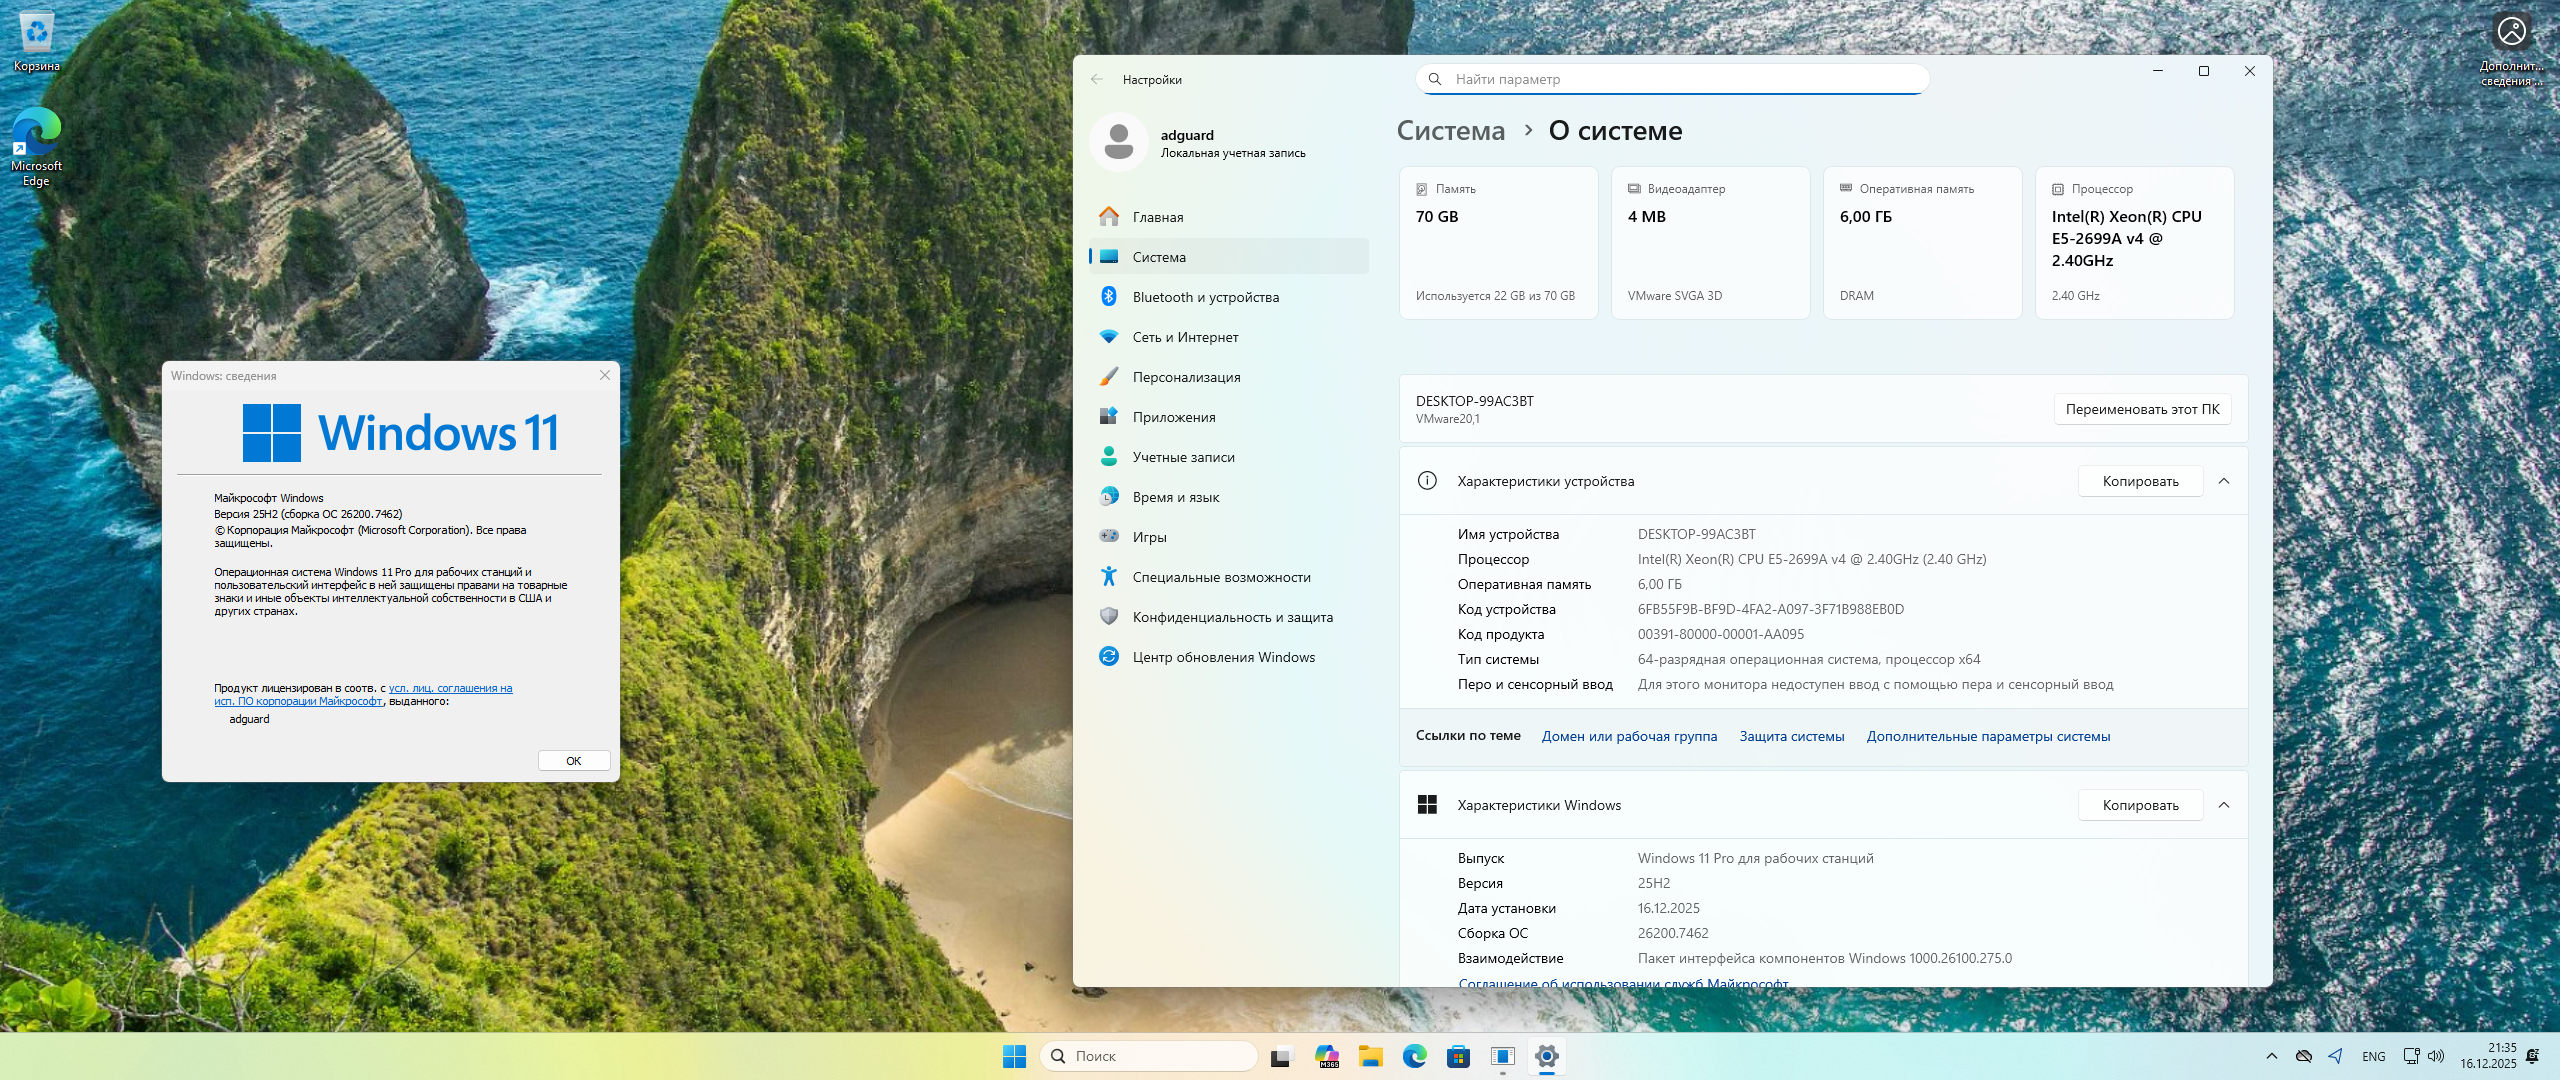2560x1080 pixels.
Task: Go to Главная in sidebar
Action: click(1157, 217)
